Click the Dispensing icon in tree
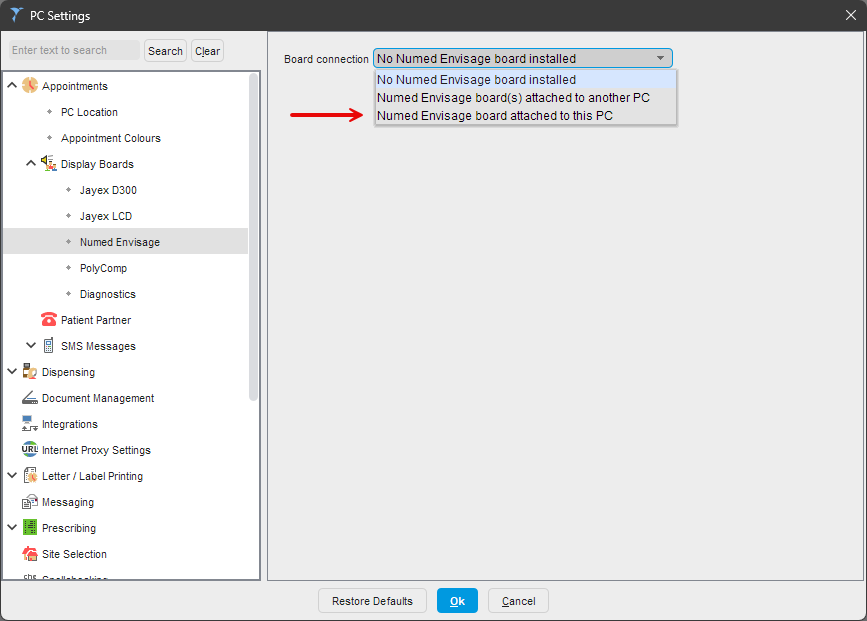Screen dimensions: 867x621 coord(30,372)
